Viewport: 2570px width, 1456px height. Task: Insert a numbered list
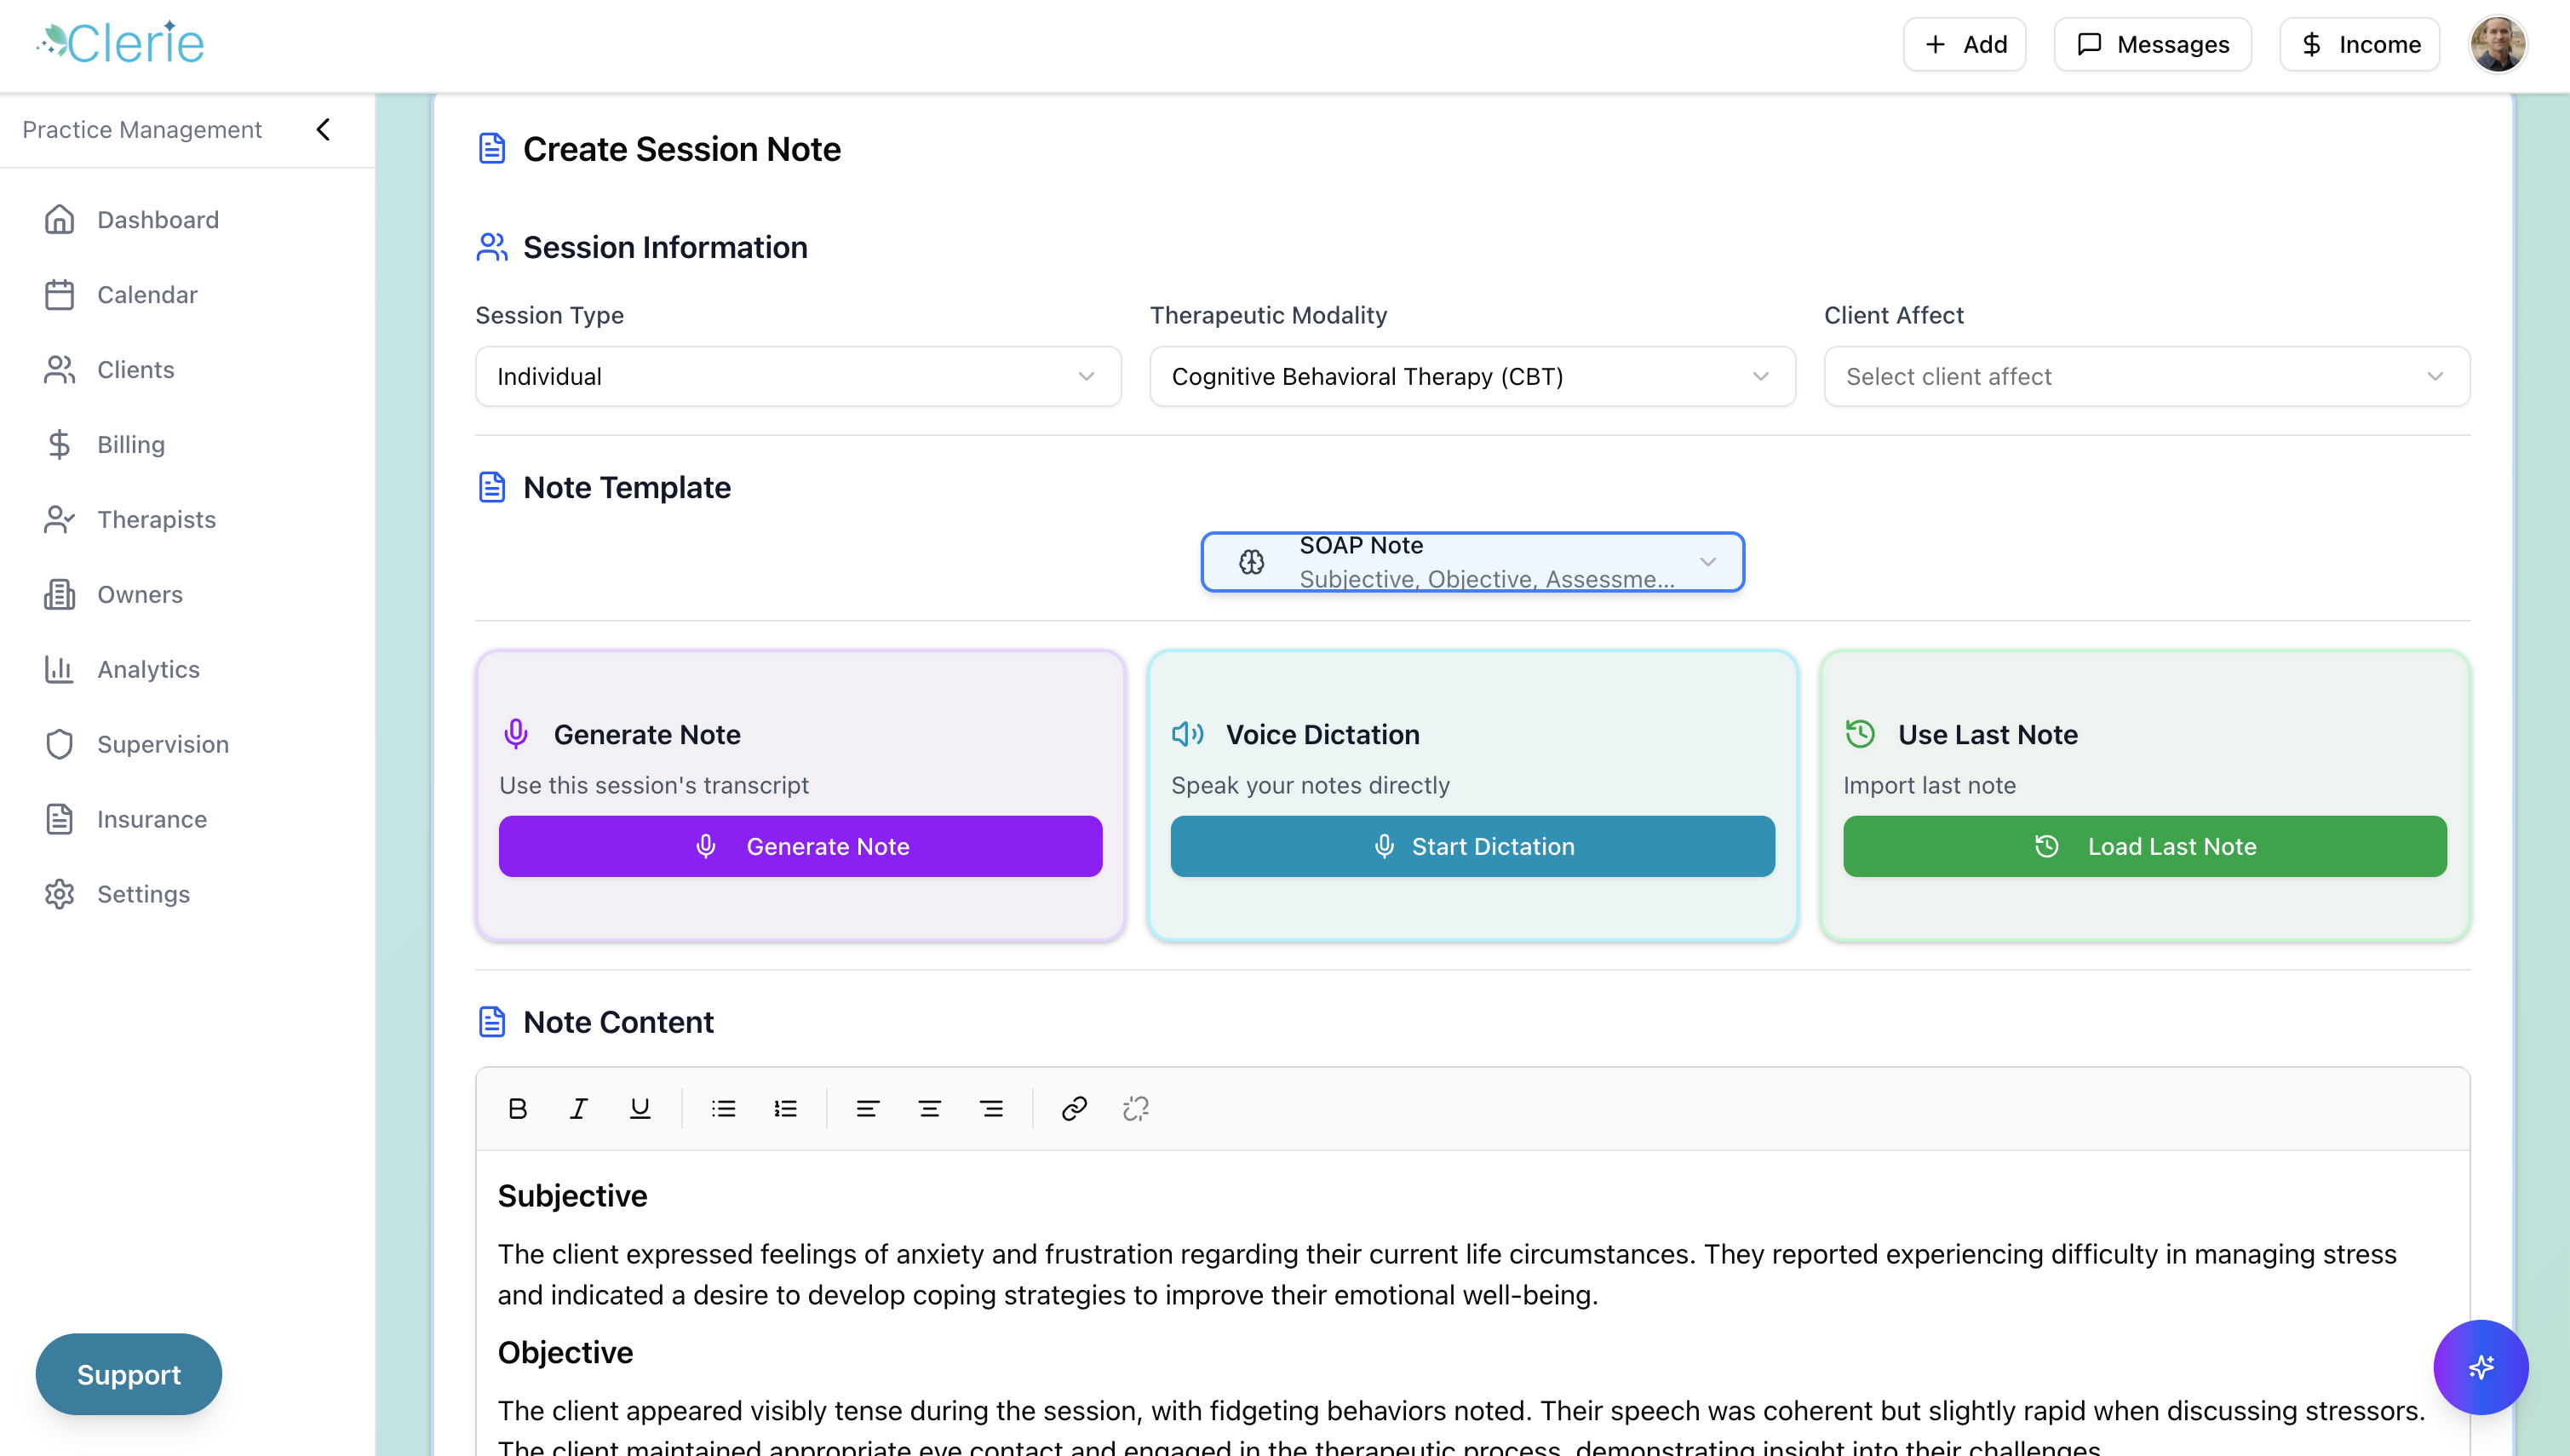coord(785,1108)
